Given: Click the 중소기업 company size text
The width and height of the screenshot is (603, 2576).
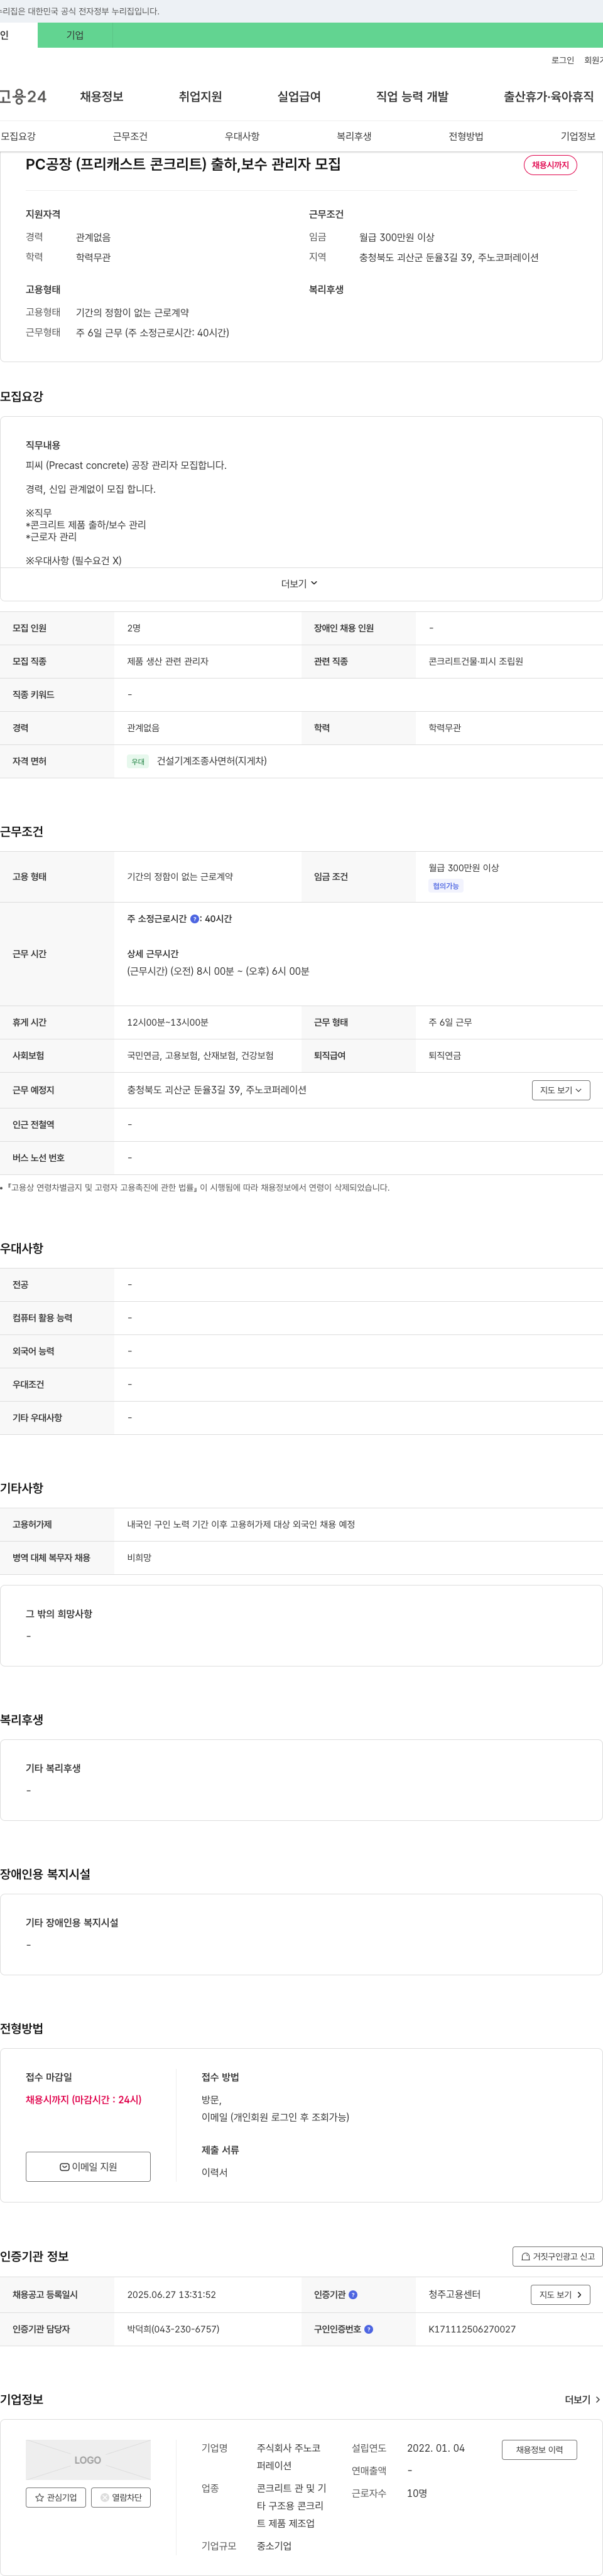Looking at the screenshot, I should point(274,2545).
